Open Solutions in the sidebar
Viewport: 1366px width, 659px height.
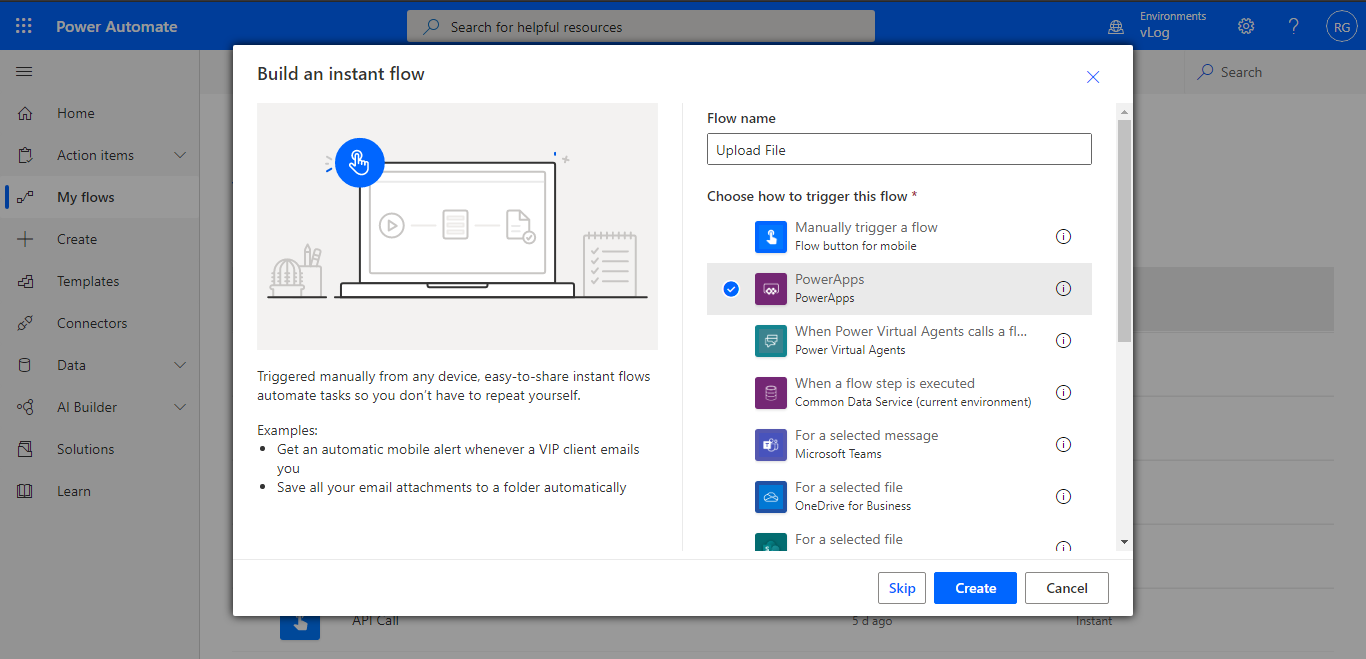pos(86,449)
